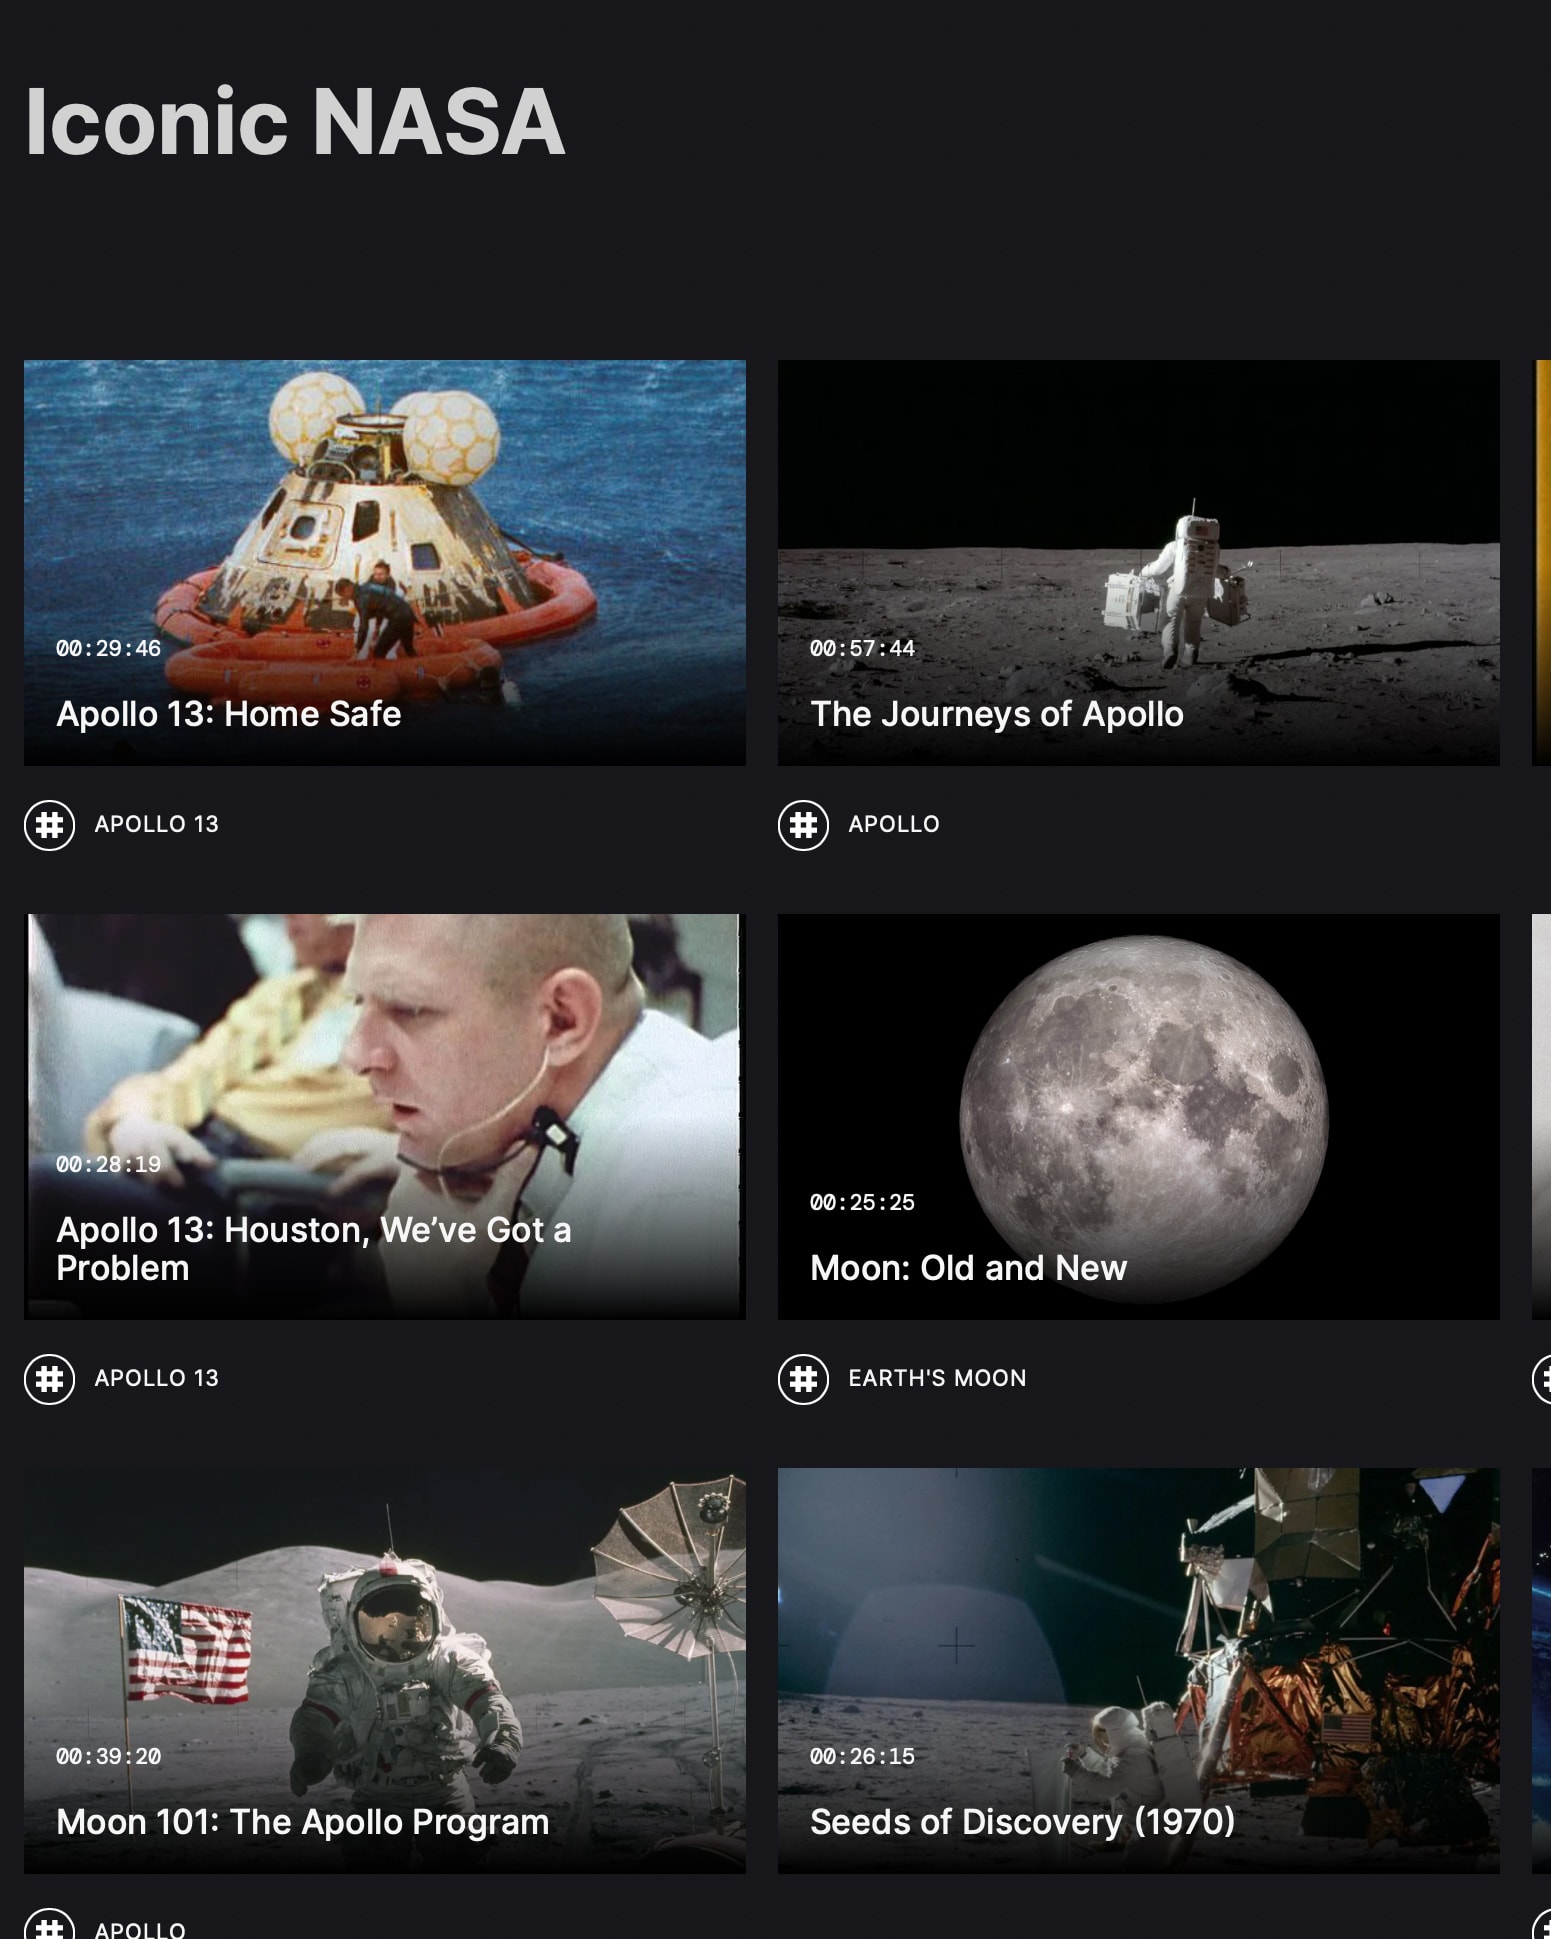Click the 00:29:46 duration label

(x=108, y=648)
